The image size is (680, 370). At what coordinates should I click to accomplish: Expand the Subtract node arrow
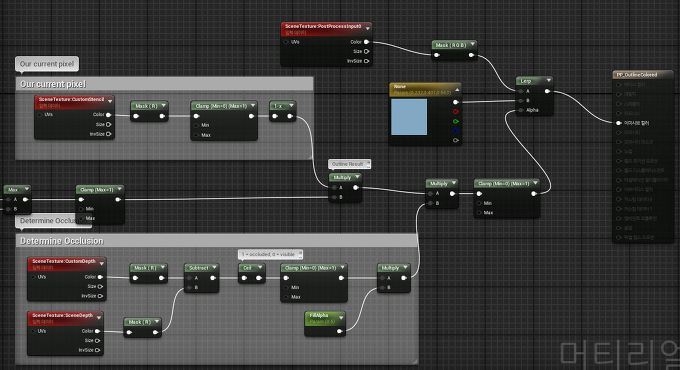214,268
